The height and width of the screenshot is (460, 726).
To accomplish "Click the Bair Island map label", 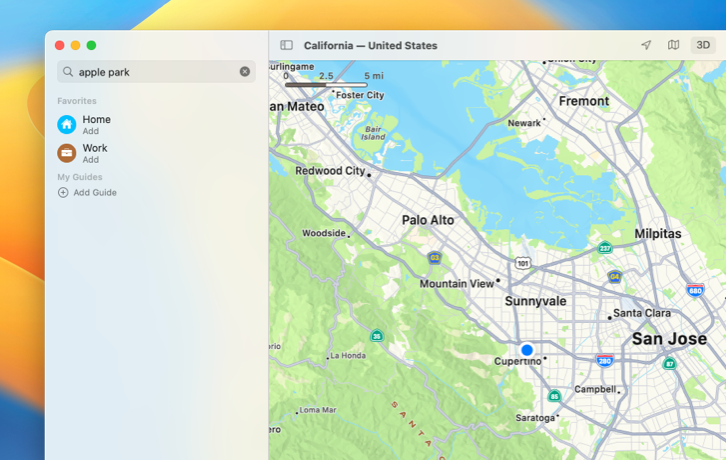I will click(373, 133).
